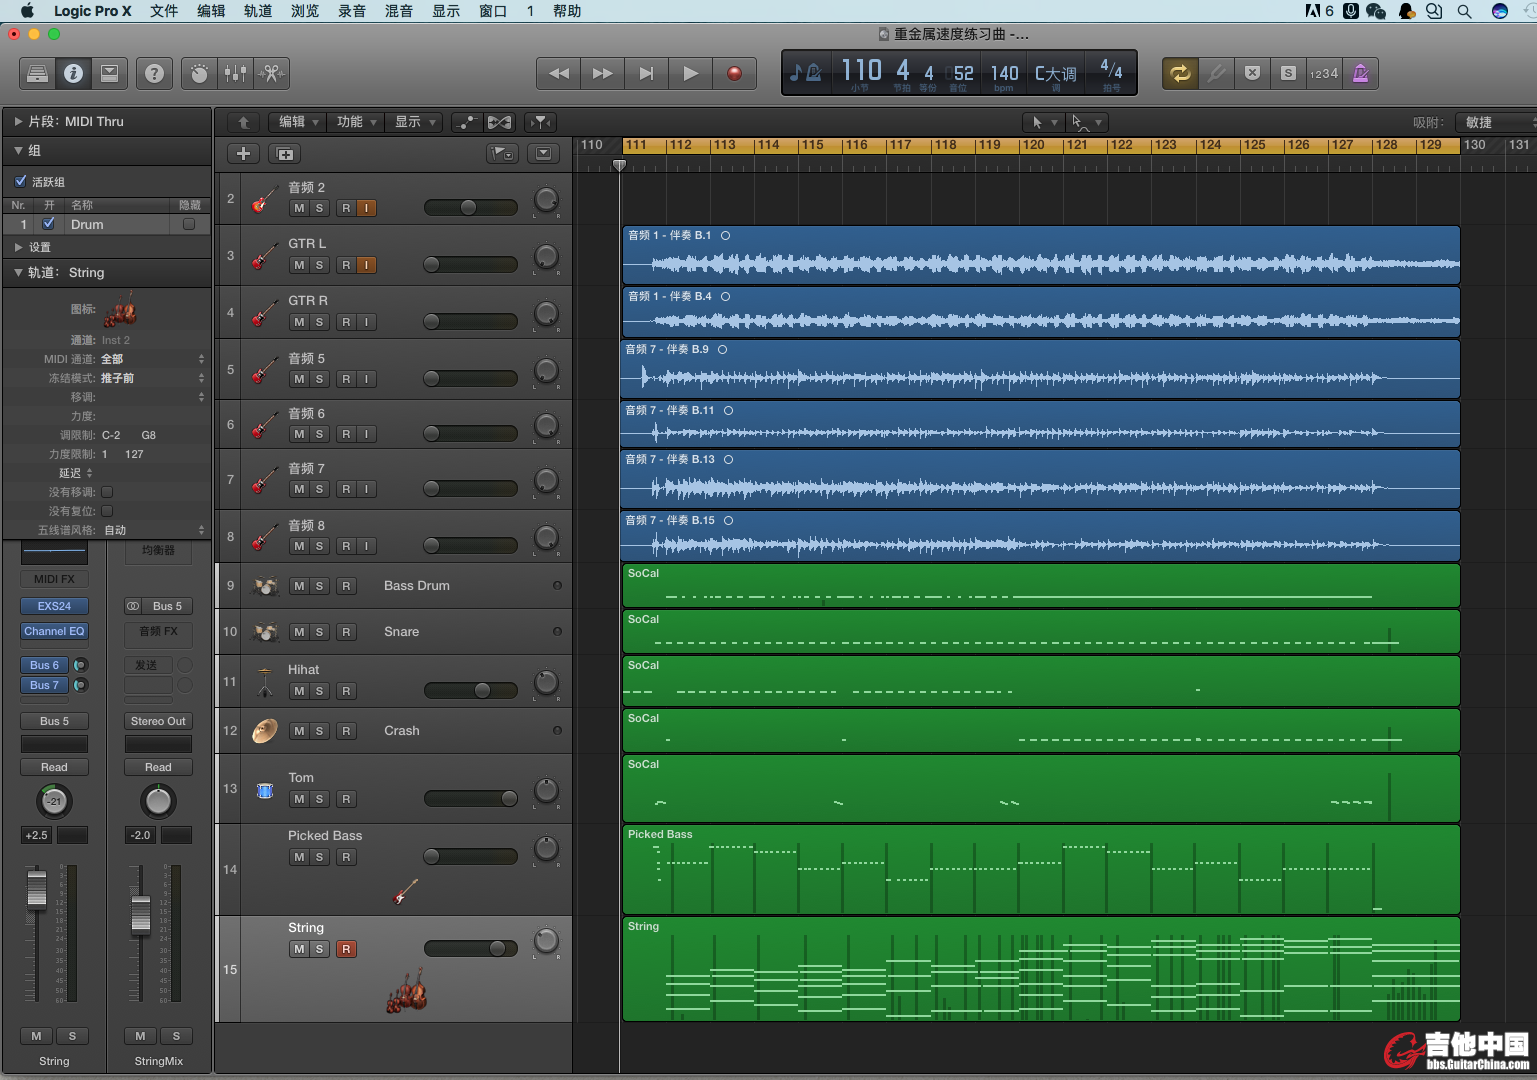Viewport: 1537px width, 1080px height.
Task: Open the 冻结模式 推子前 dropdown
Action: coord(153,378)
